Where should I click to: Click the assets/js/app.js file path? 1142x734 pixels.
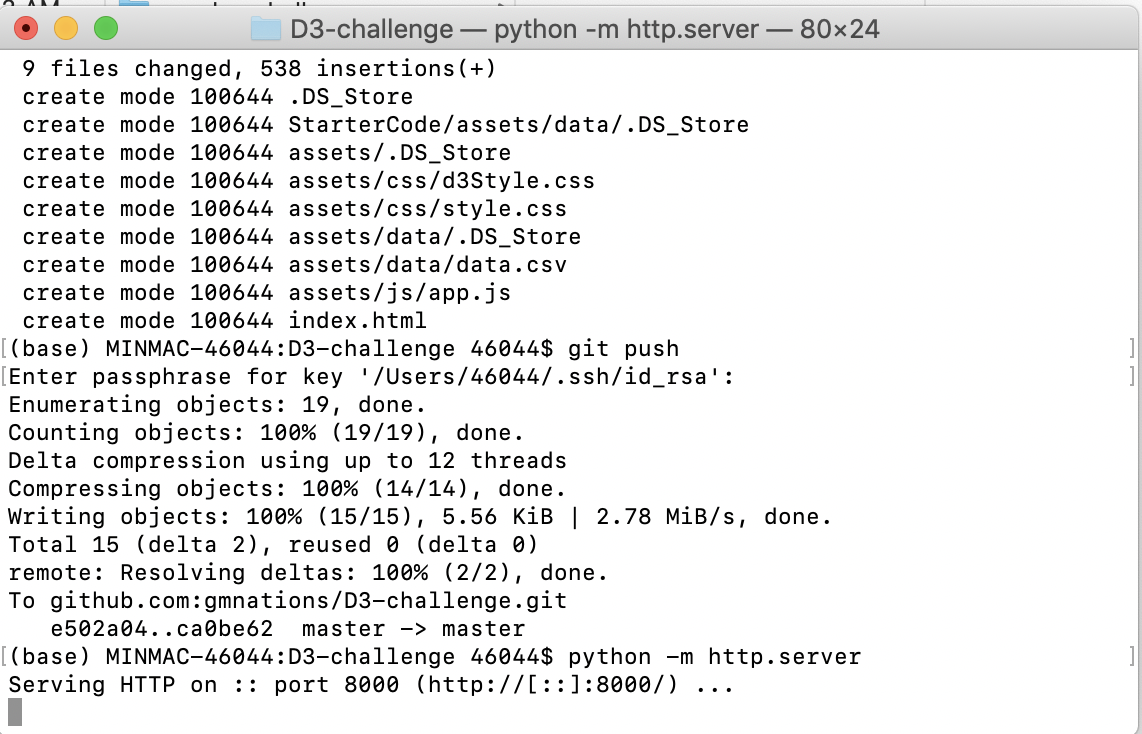[398, 292]
